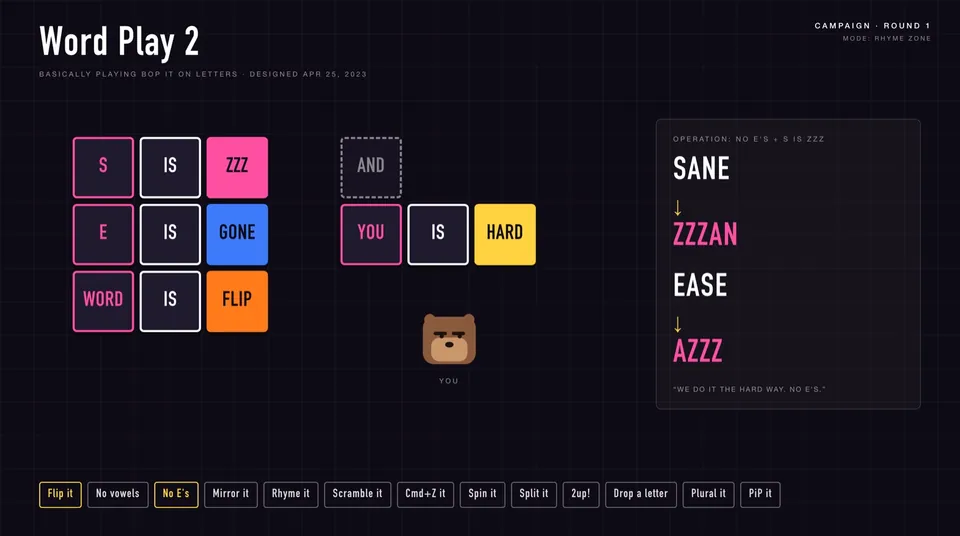960x536 pixels.
Task: Click the subtitle 'Basically playing Bop It on letters'
Action: [138, 74]
